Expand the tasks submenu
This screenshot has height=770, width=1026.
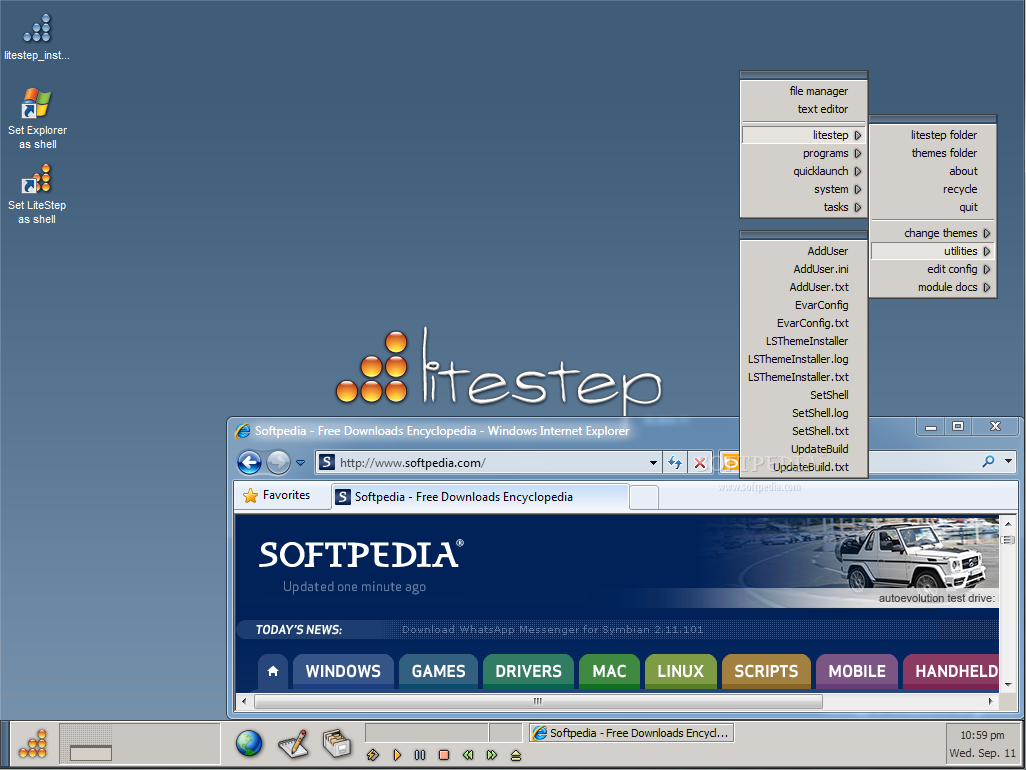coord(804,207)
